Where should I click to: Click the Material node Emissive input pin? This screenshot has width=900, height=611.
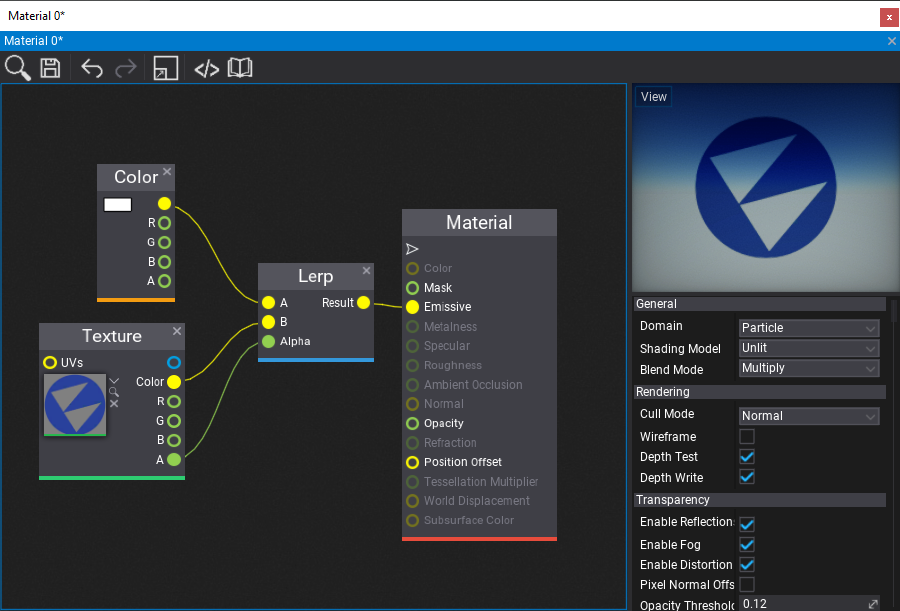[412, 307]
